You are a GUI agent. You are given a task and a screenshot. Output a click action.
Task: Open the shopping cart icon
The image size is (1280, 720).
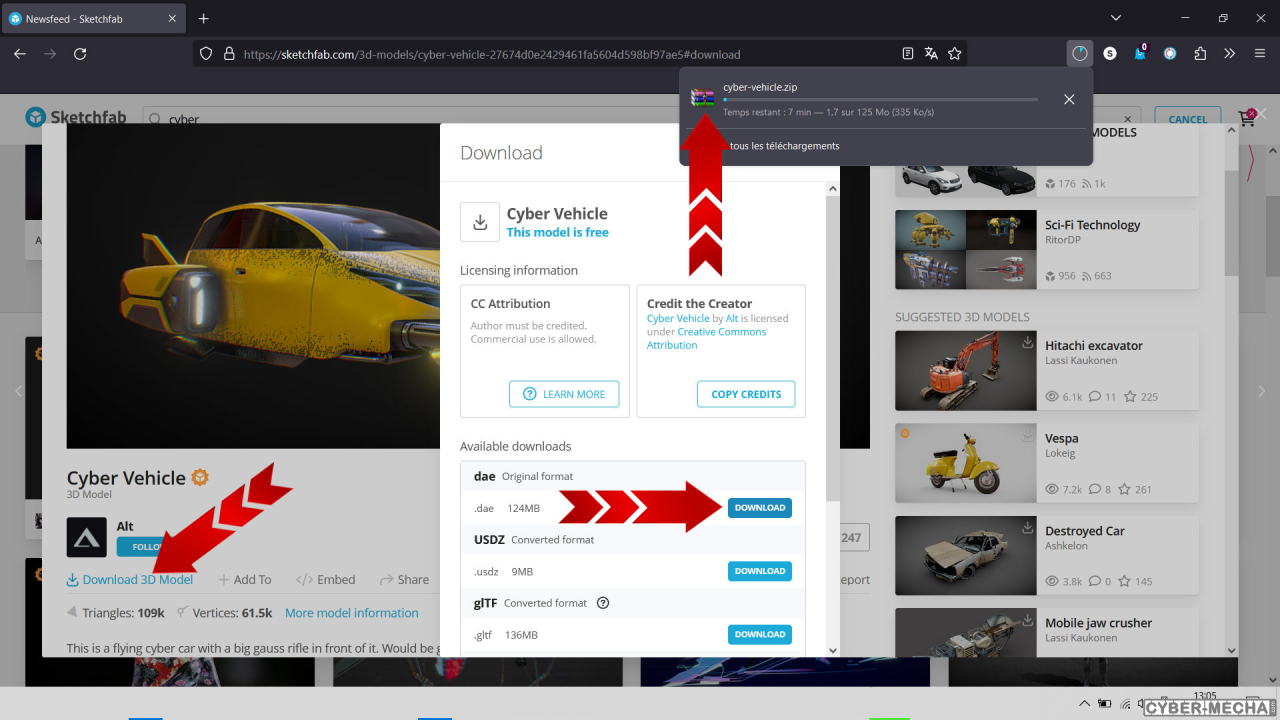click(1247, 118)
